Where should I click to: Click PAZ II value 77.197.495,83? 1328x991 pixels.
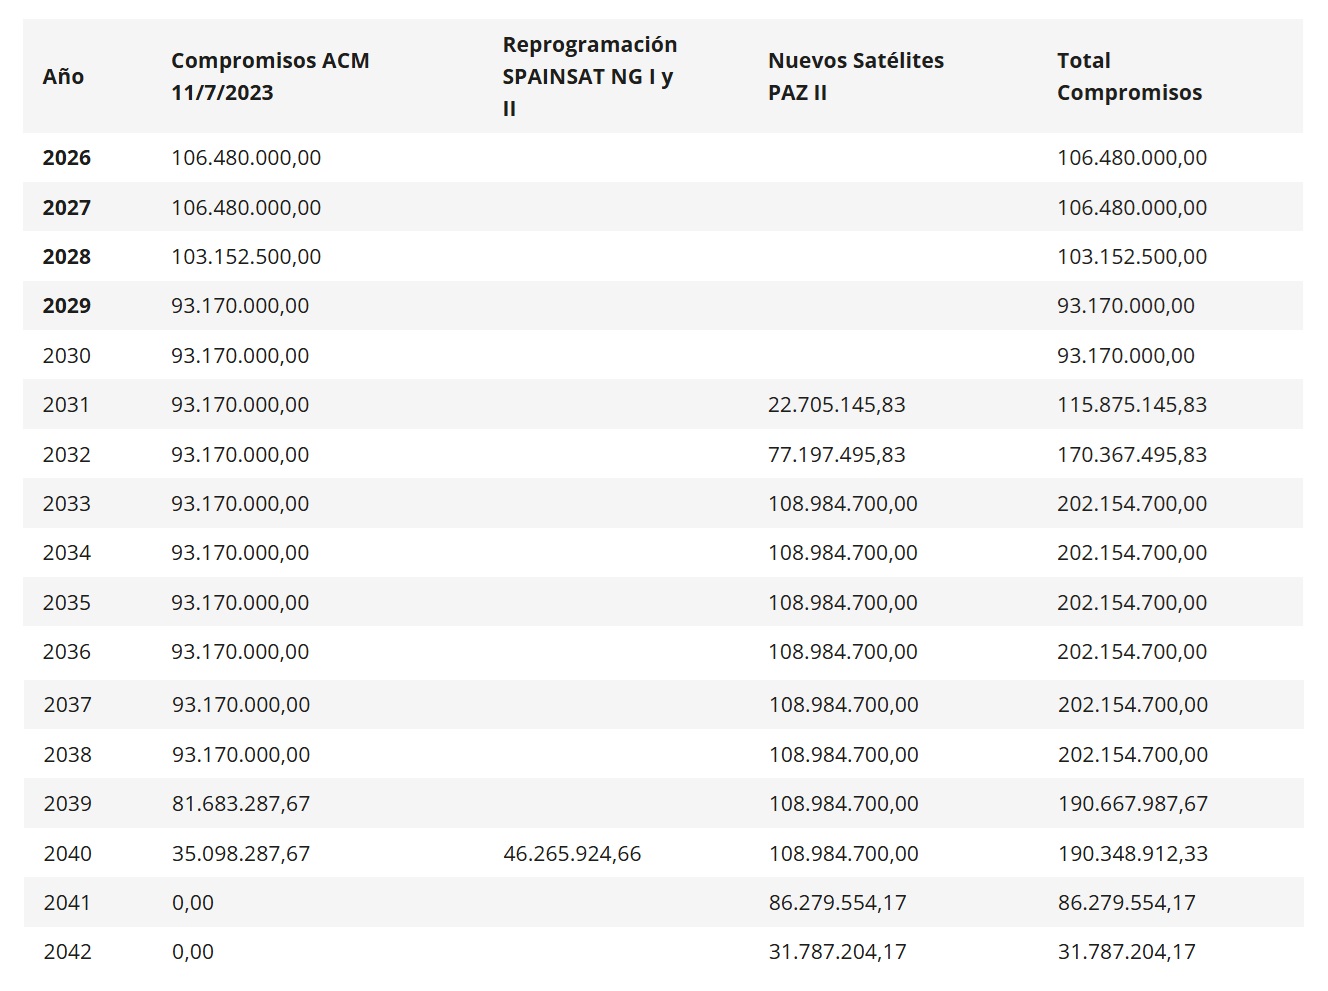coord(836,455)
